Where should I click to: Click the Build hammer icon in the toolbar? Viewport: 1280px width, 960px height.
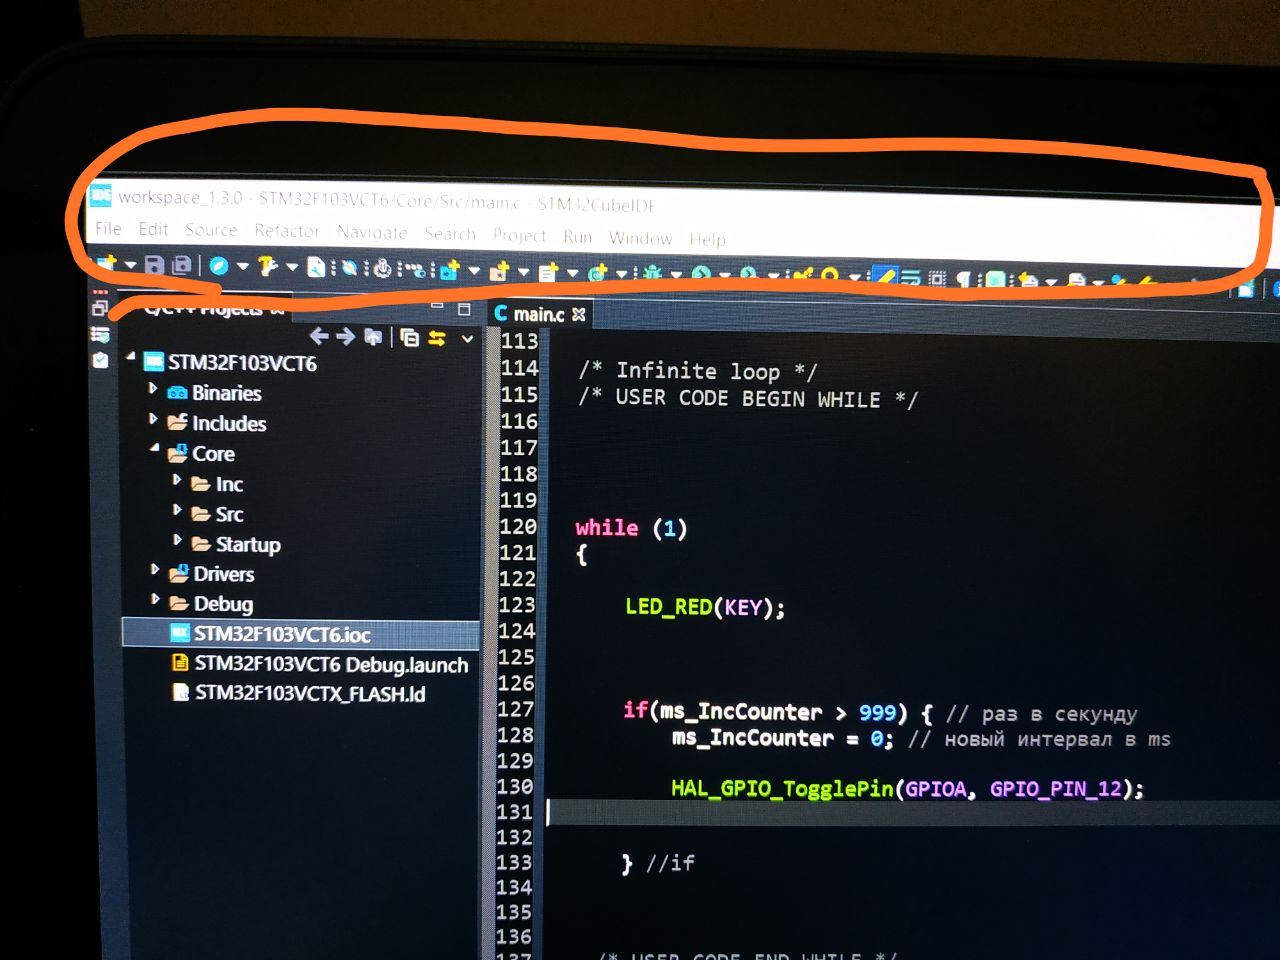pyautogui.click(x=267, y=267)
